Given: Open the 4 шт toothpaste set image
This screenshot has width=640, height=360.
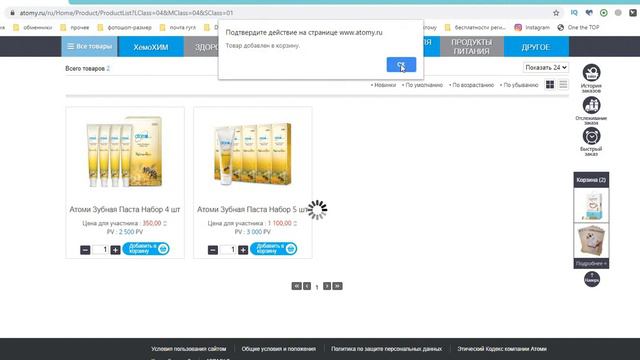Looking at the screenshot, I should 124,152.
